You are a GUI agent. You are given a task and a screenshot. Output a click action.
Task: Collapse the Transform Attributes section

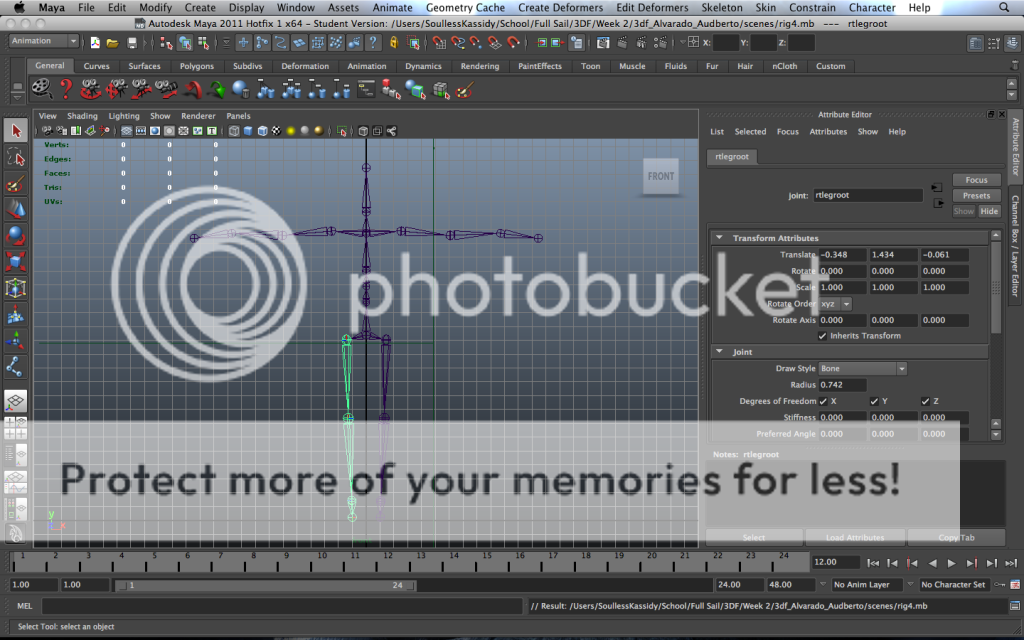tap(720, 238)
